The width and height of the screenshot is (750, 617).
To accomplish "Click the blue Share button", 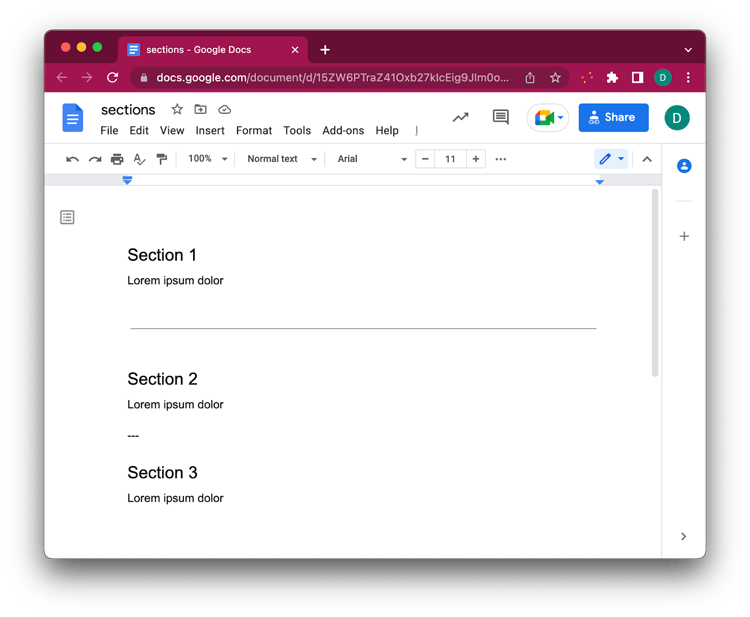I will (613, 118).
